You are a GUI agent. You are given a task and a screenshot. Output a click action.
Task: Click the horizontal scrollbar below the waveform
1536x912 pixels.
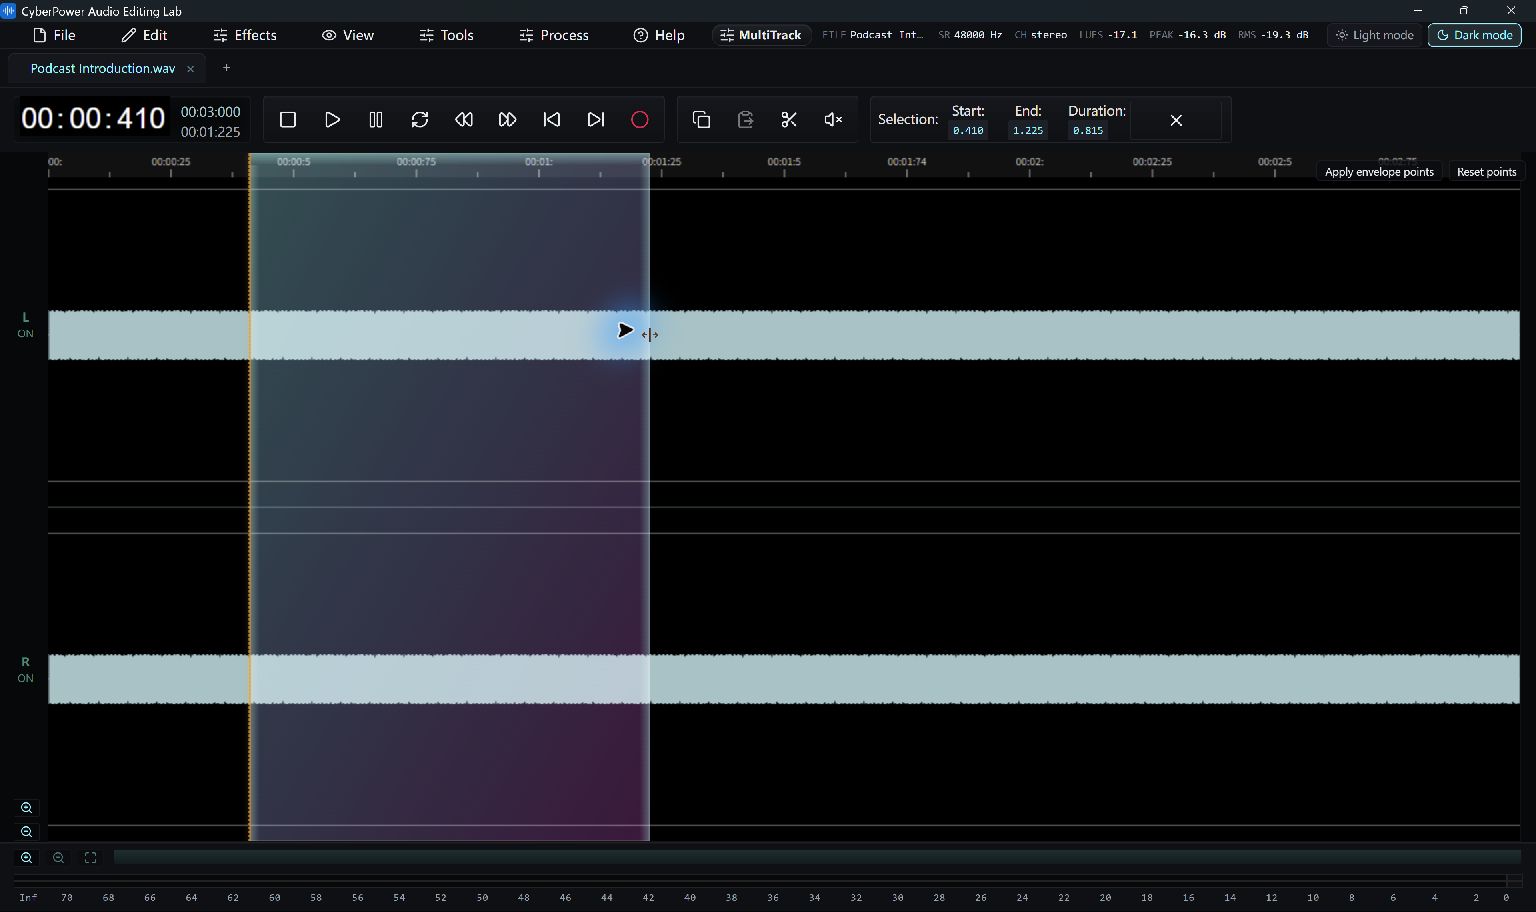817,857
